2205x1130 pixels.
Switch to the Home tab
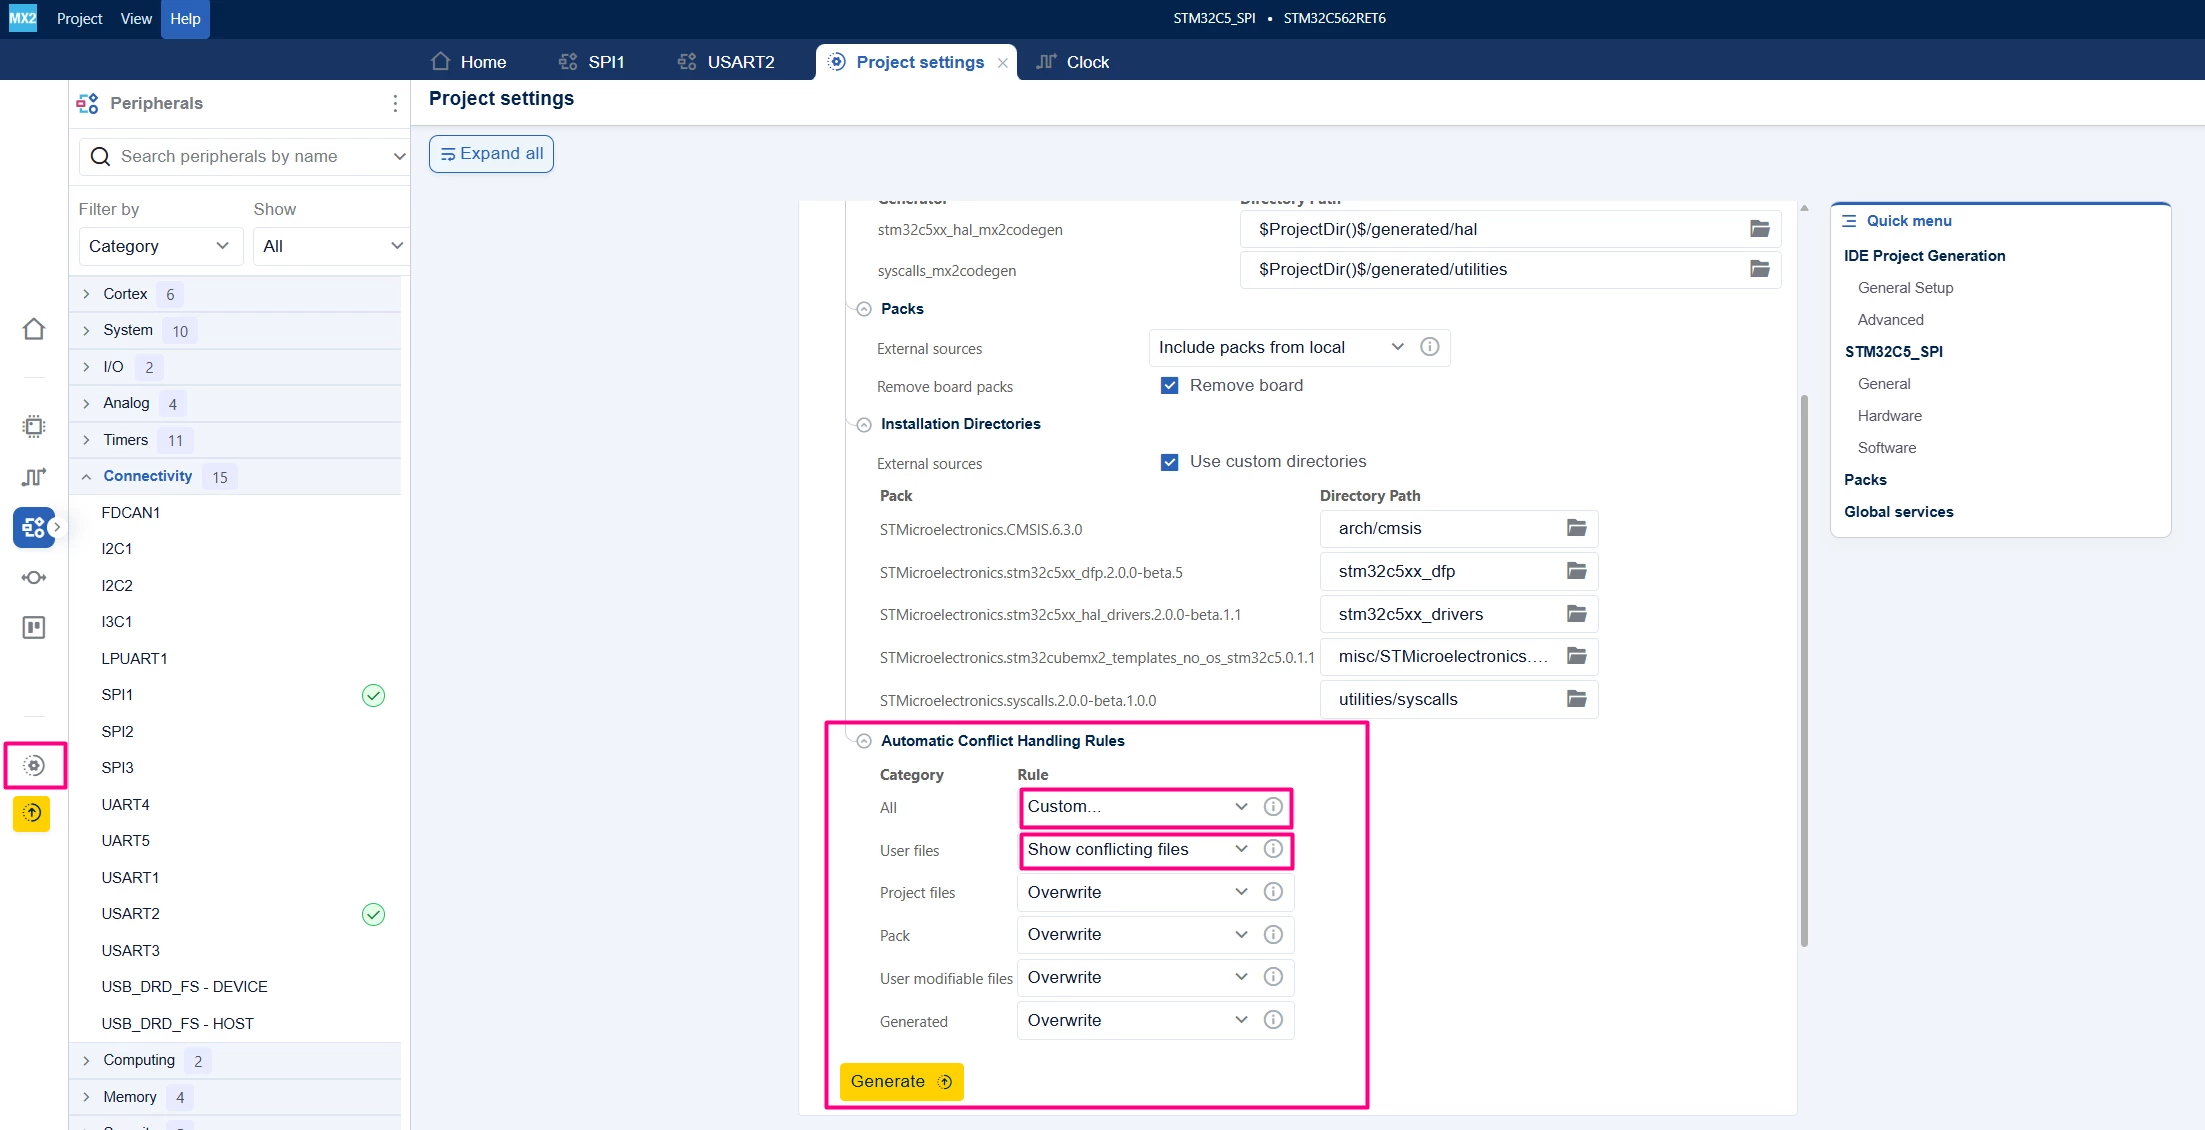468,62
